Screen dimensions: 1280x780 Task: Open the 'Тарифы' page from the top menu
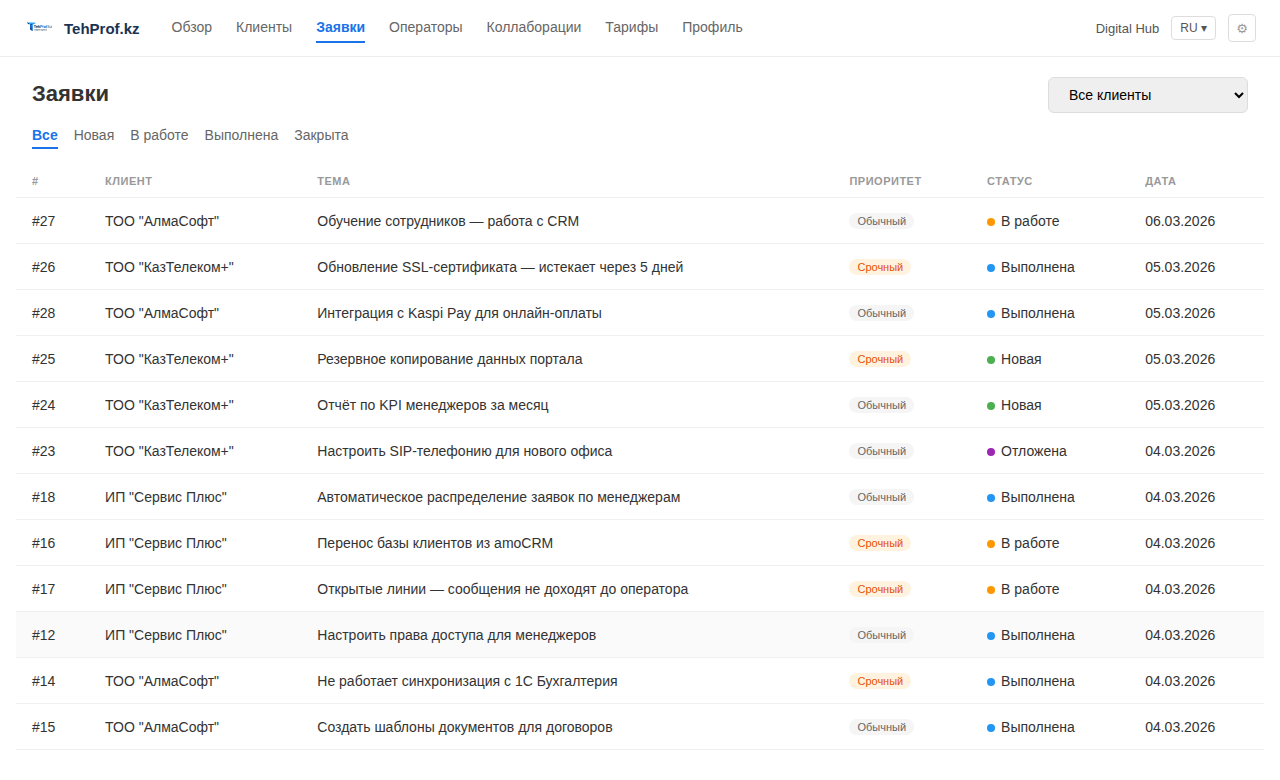631,27
